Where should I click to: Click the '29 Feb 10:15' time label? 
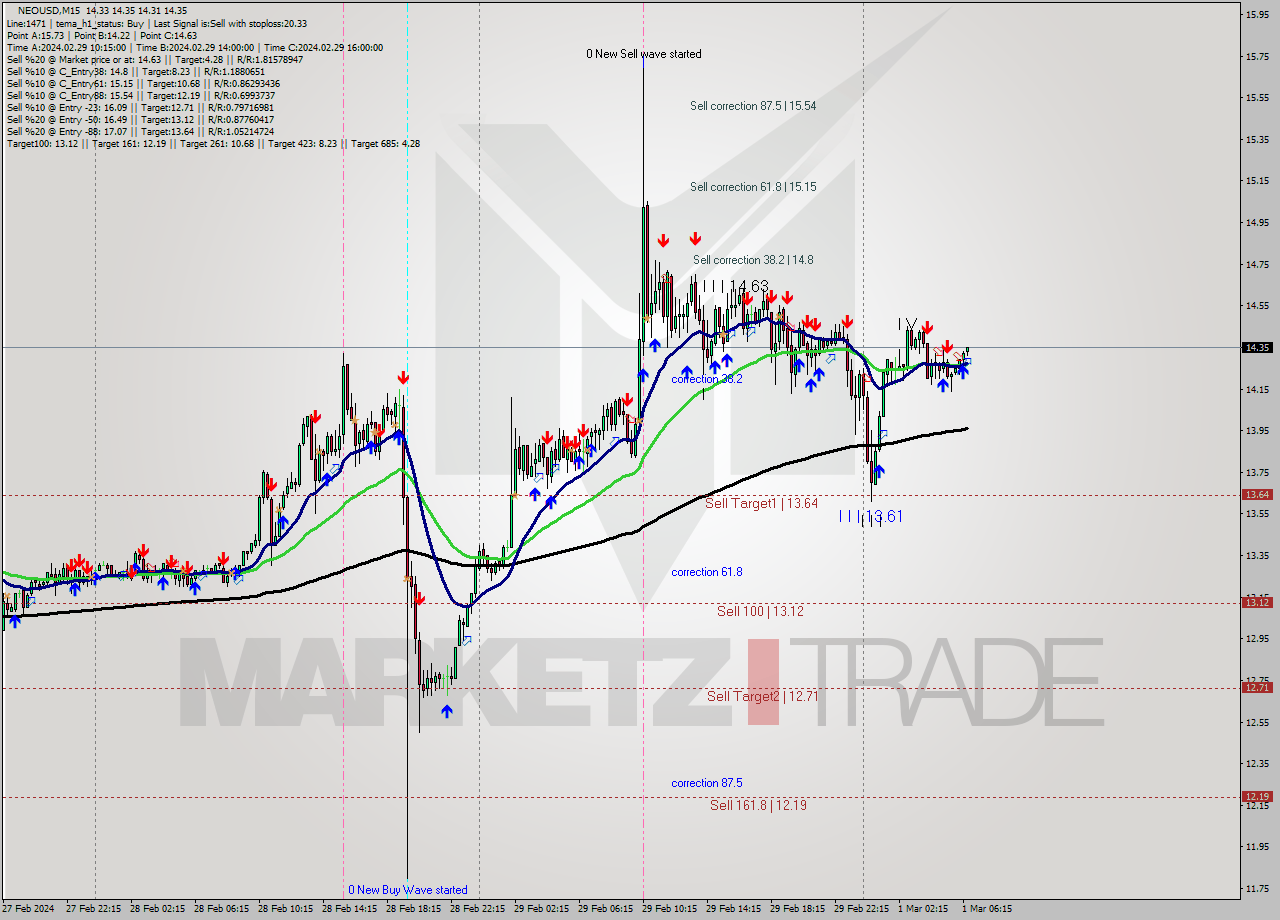[670, 909]
